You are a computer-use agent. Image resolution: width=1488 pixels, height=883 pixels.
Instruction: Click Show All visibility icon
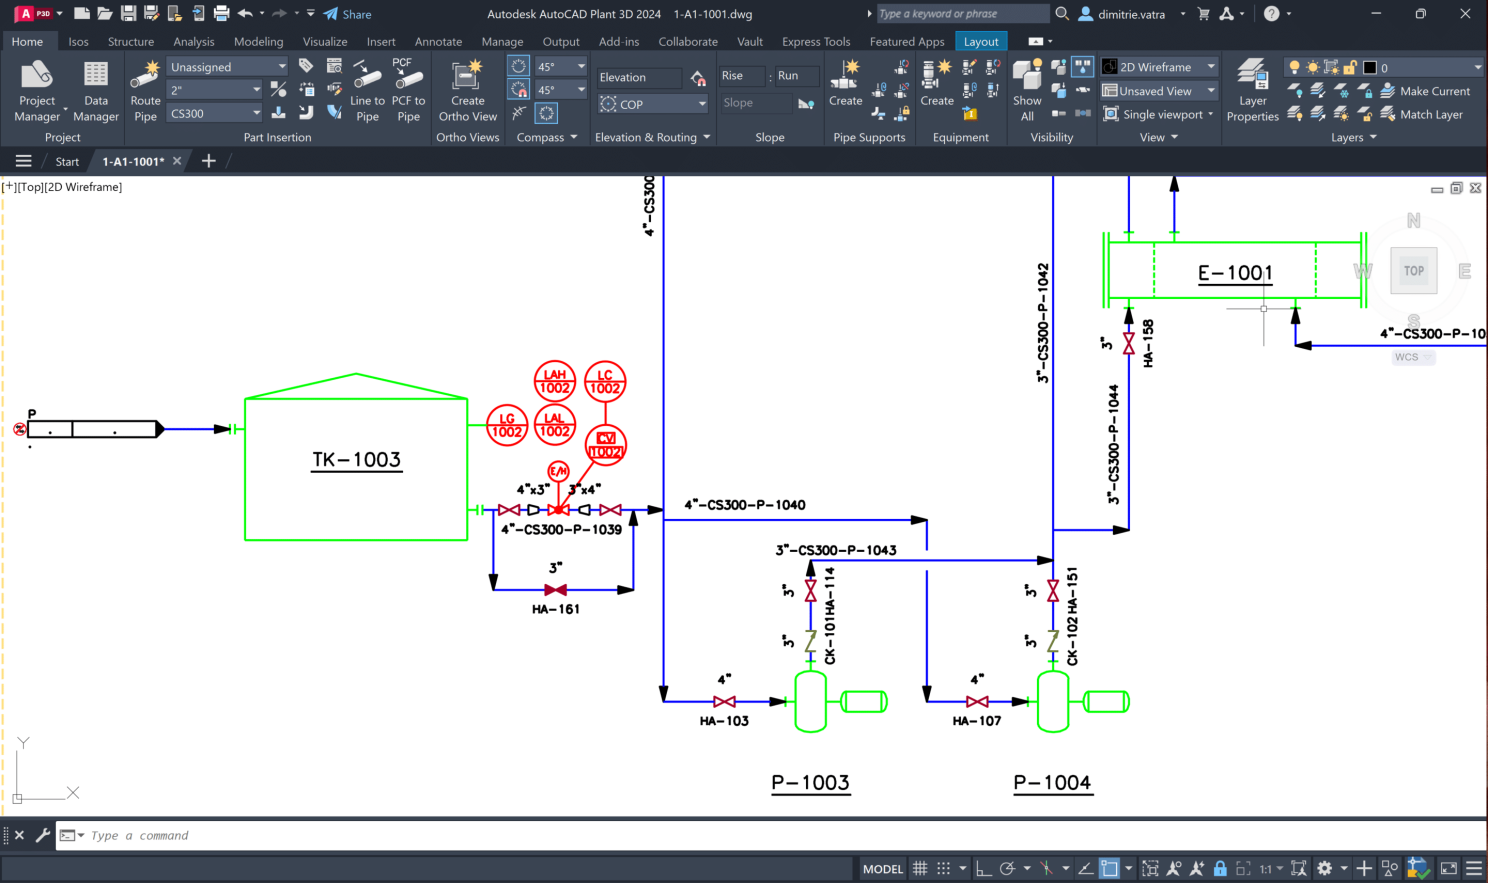[1027, 90]
